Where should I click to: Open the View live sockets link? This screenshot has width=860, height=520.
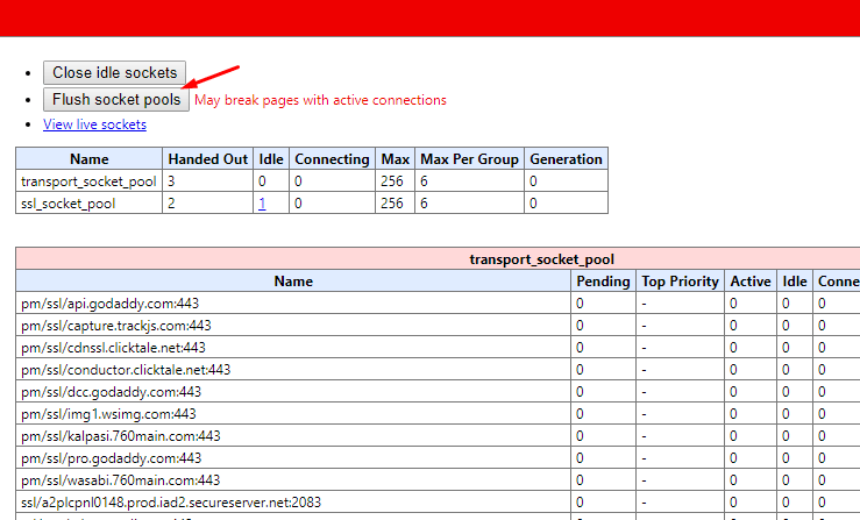click(95, 125)
